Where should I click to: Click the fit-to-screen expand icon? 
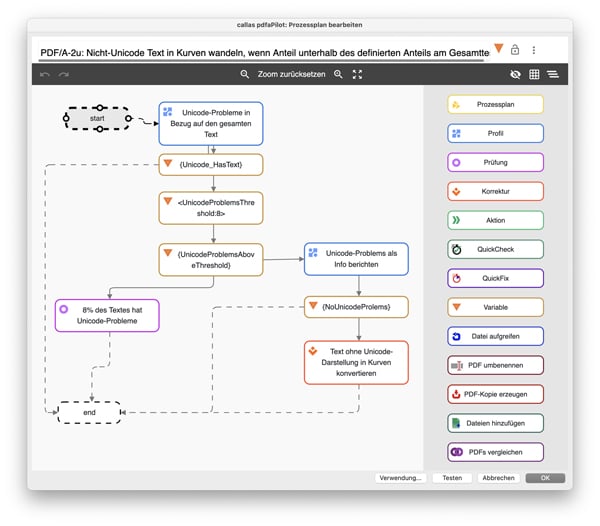[357, 74]
